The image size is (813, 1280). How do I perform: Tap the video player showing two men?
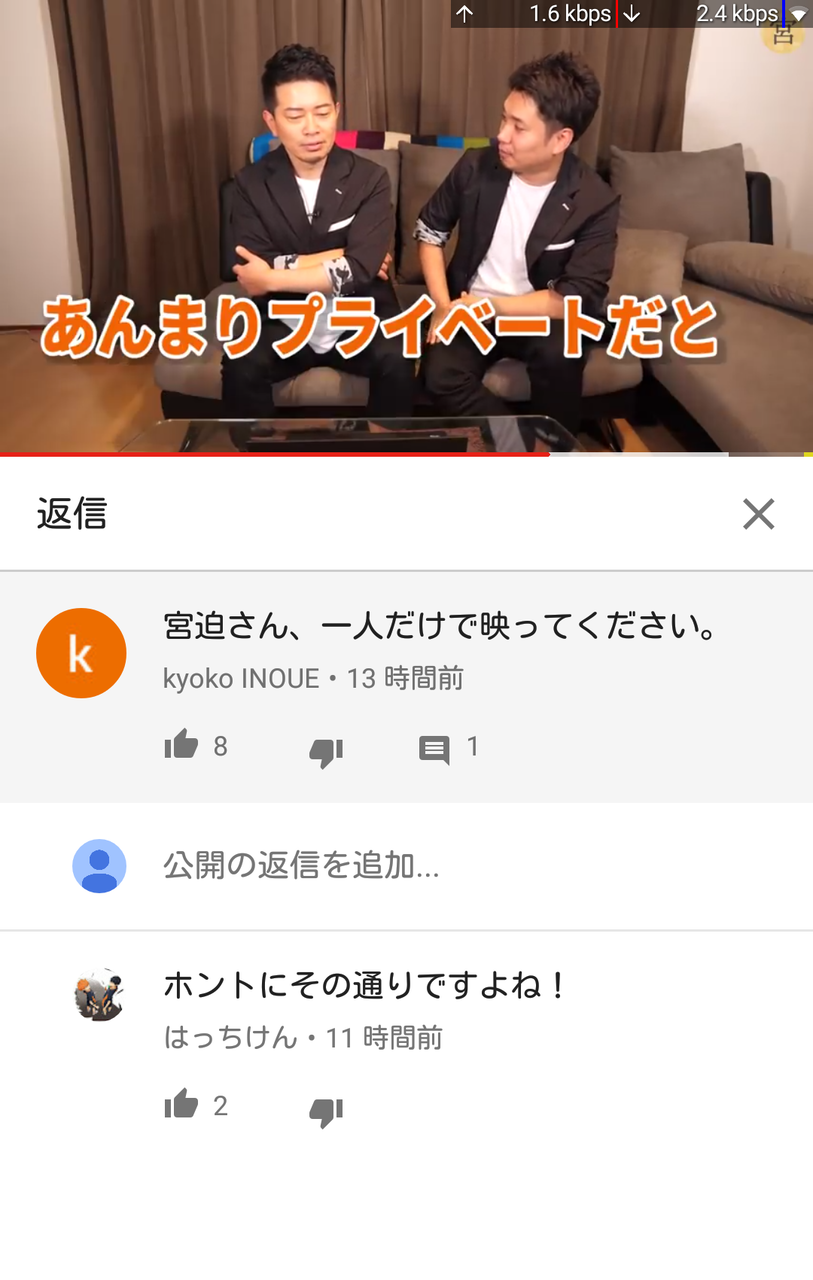point(406,226)
